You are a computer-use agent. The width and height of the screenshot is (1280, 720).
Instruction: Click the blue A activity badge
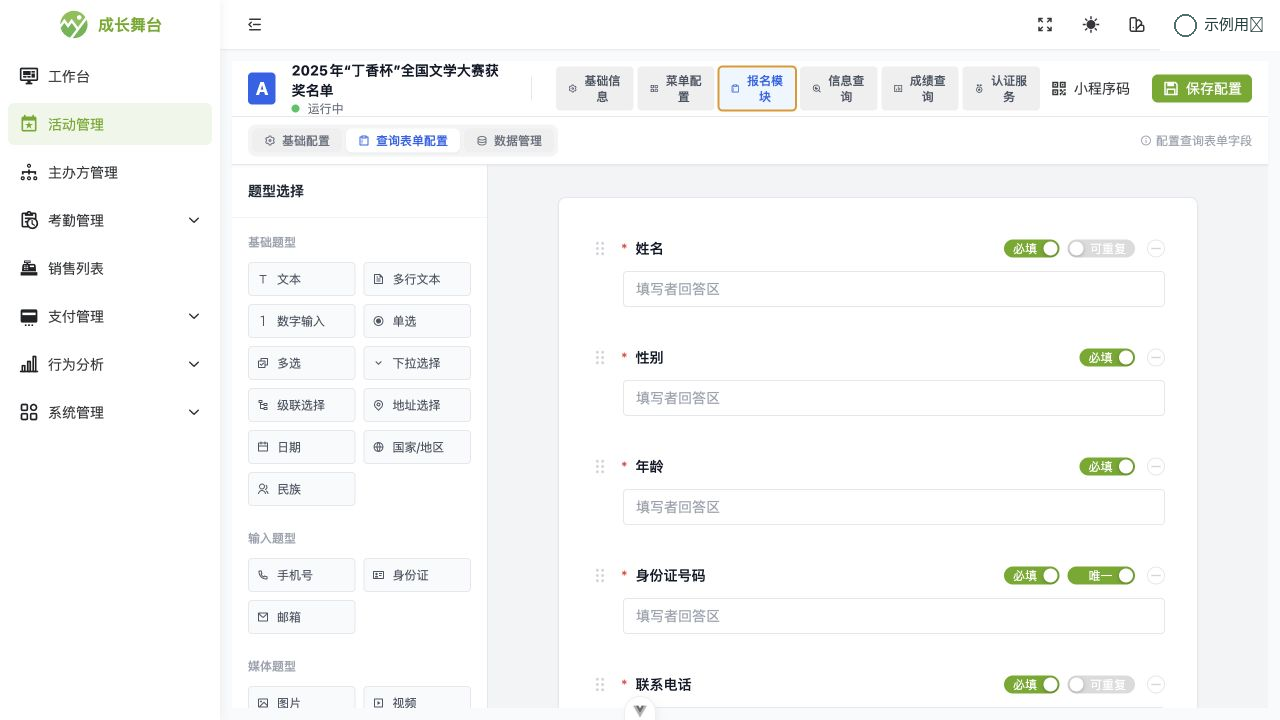click(262, 88)
